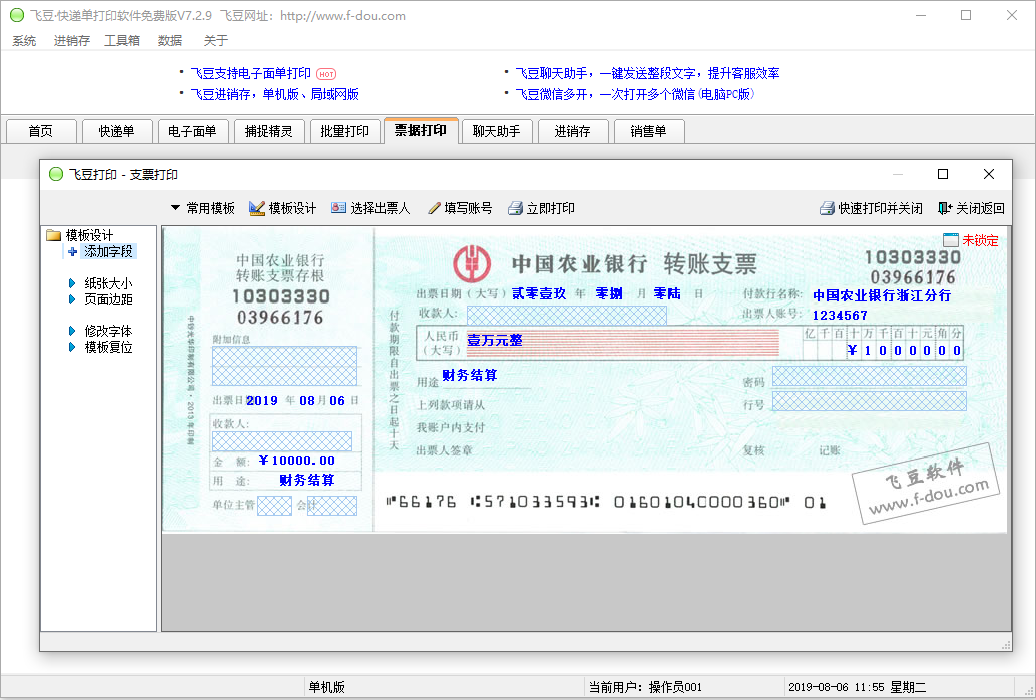Image resolution: width=1036 pixels, height=700 pixels.
Task: Expand the 模板复位 arrow
Action: [72, 347]
